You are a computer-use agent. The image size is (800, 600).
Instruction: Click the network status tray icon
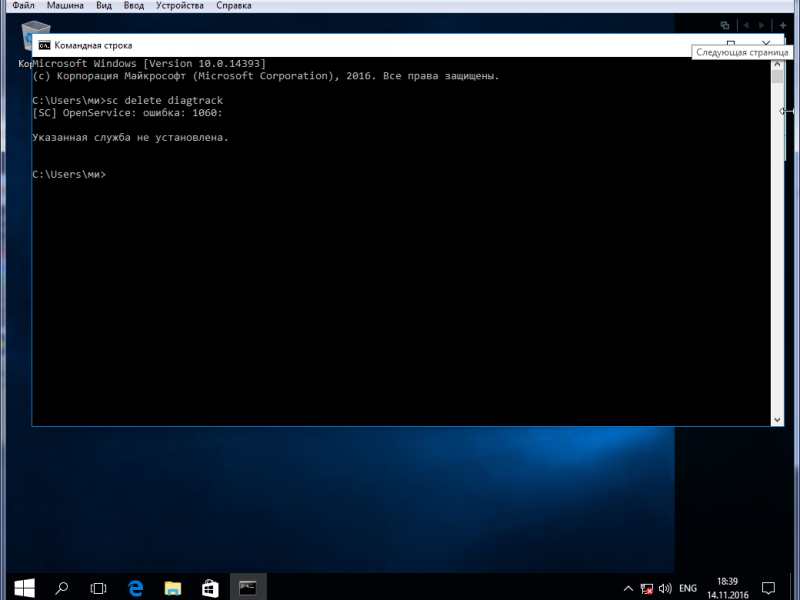pos(647,589)
